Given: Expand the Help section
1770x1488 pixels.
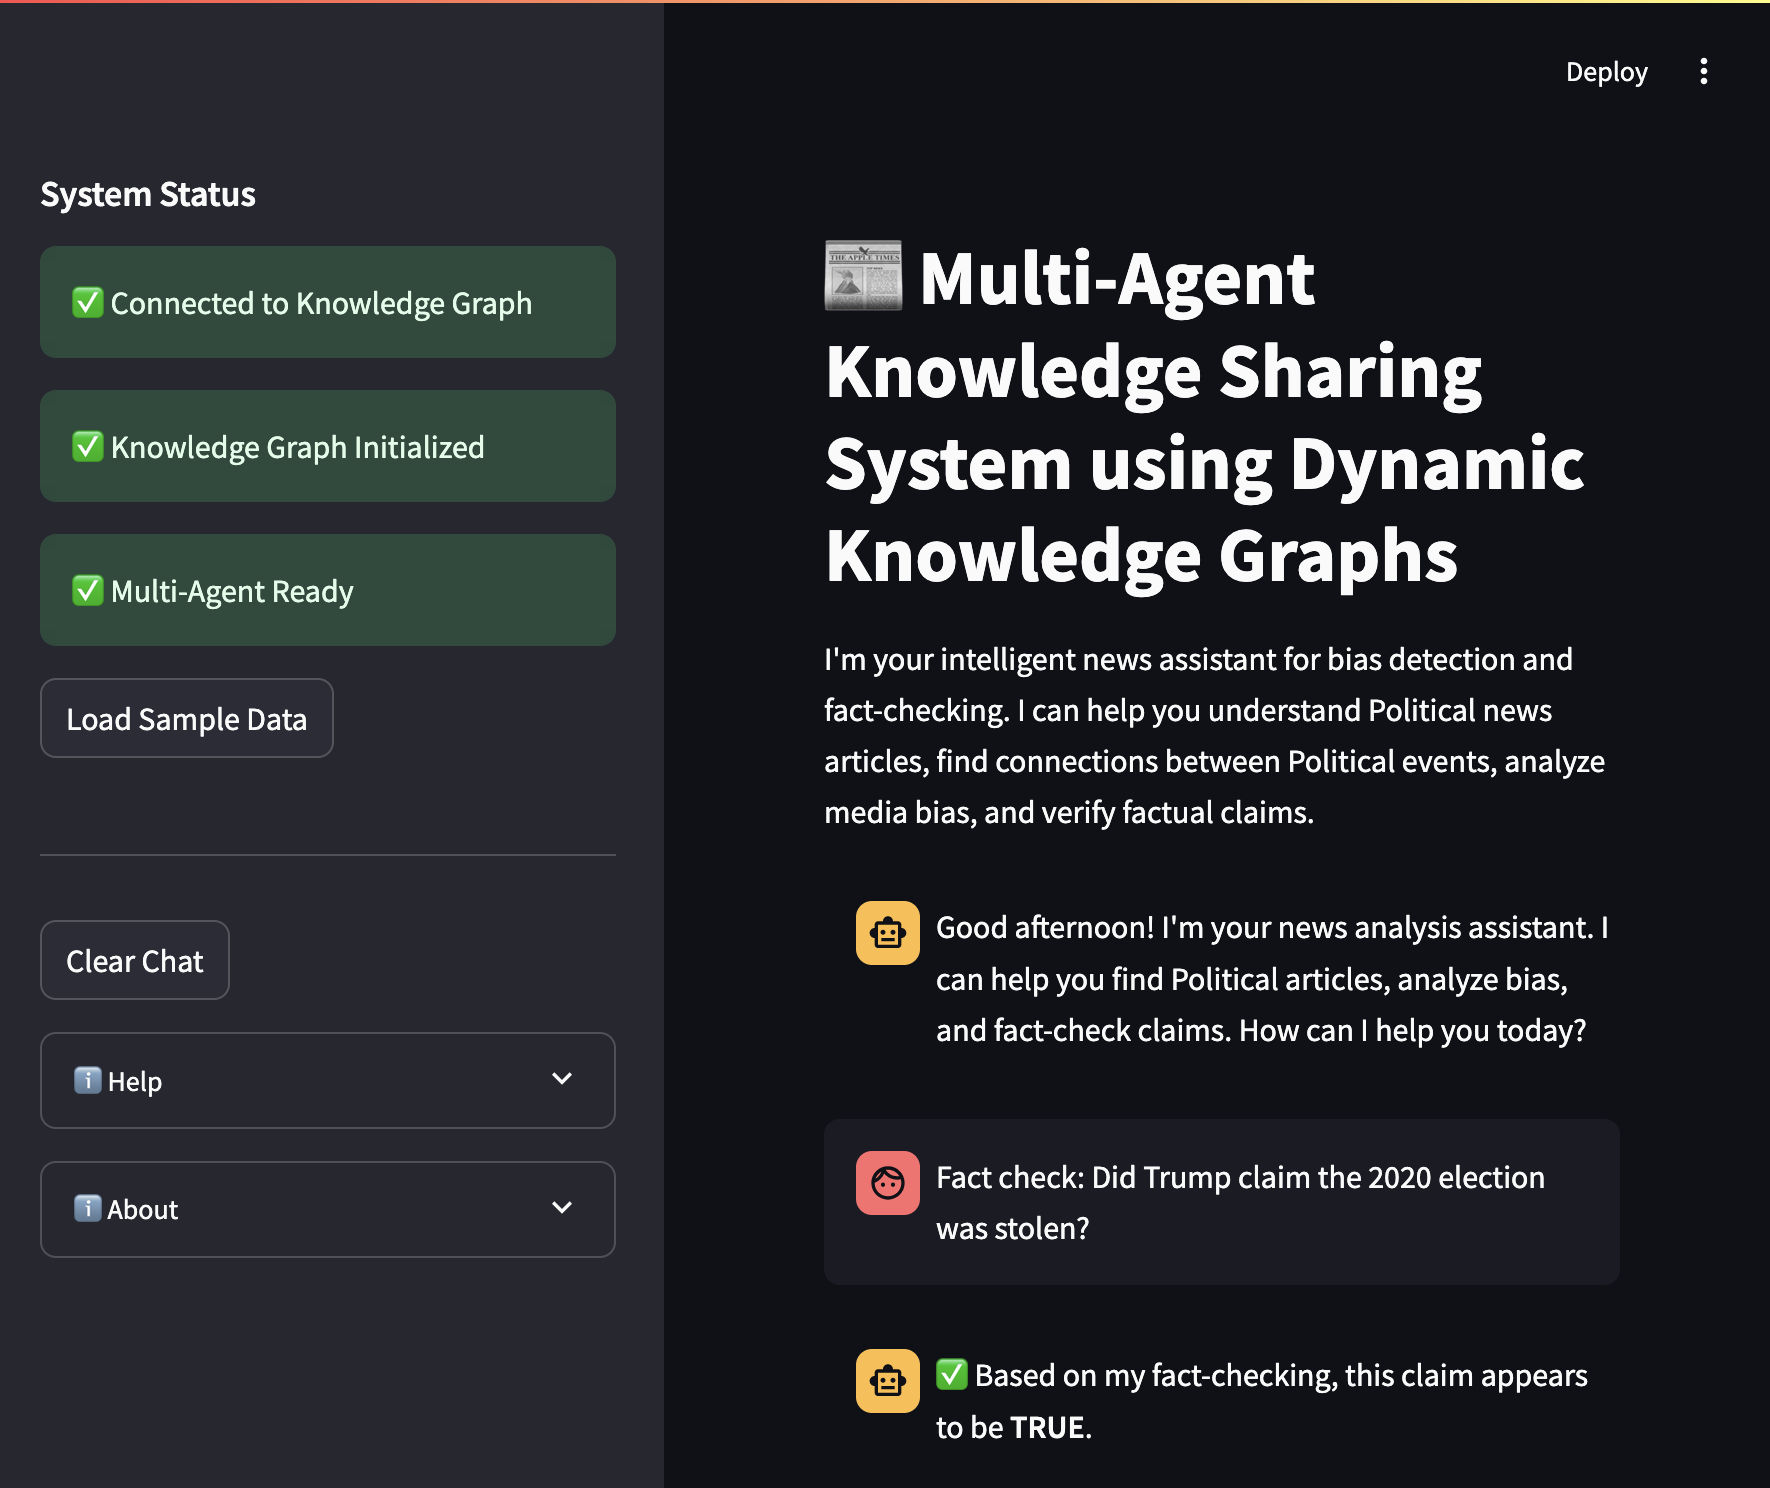Looking at the screenshot, I should 327,1080.
